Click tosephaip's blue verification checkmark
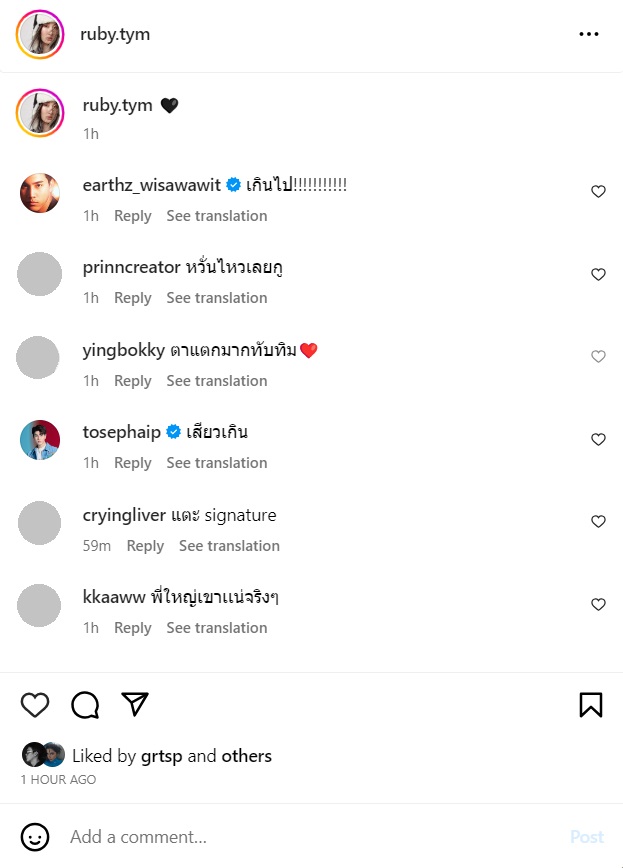623x868 pixels. (x=169, y=432)
